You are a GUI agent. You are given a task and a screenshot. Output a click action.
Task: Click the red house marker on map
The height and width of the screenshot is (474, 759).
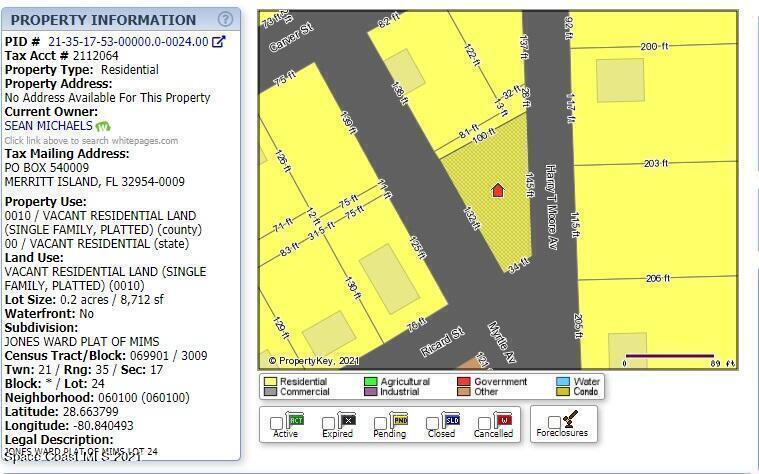497,190
